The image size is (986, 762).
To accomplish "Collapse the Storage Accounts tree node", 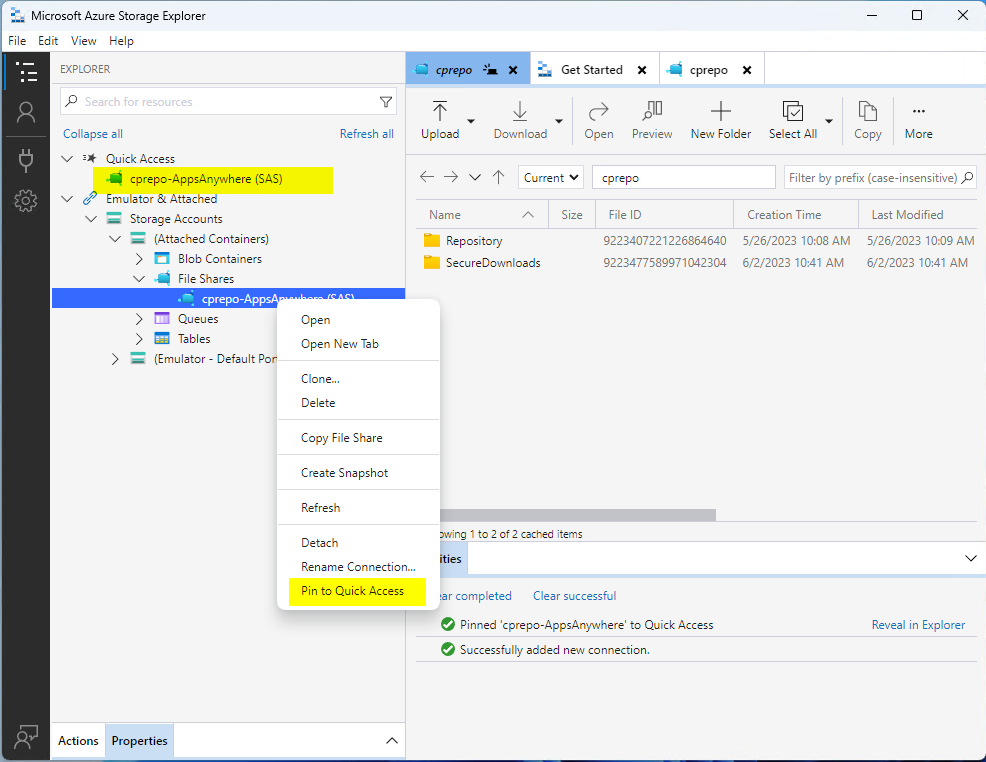I will [92, 219].
